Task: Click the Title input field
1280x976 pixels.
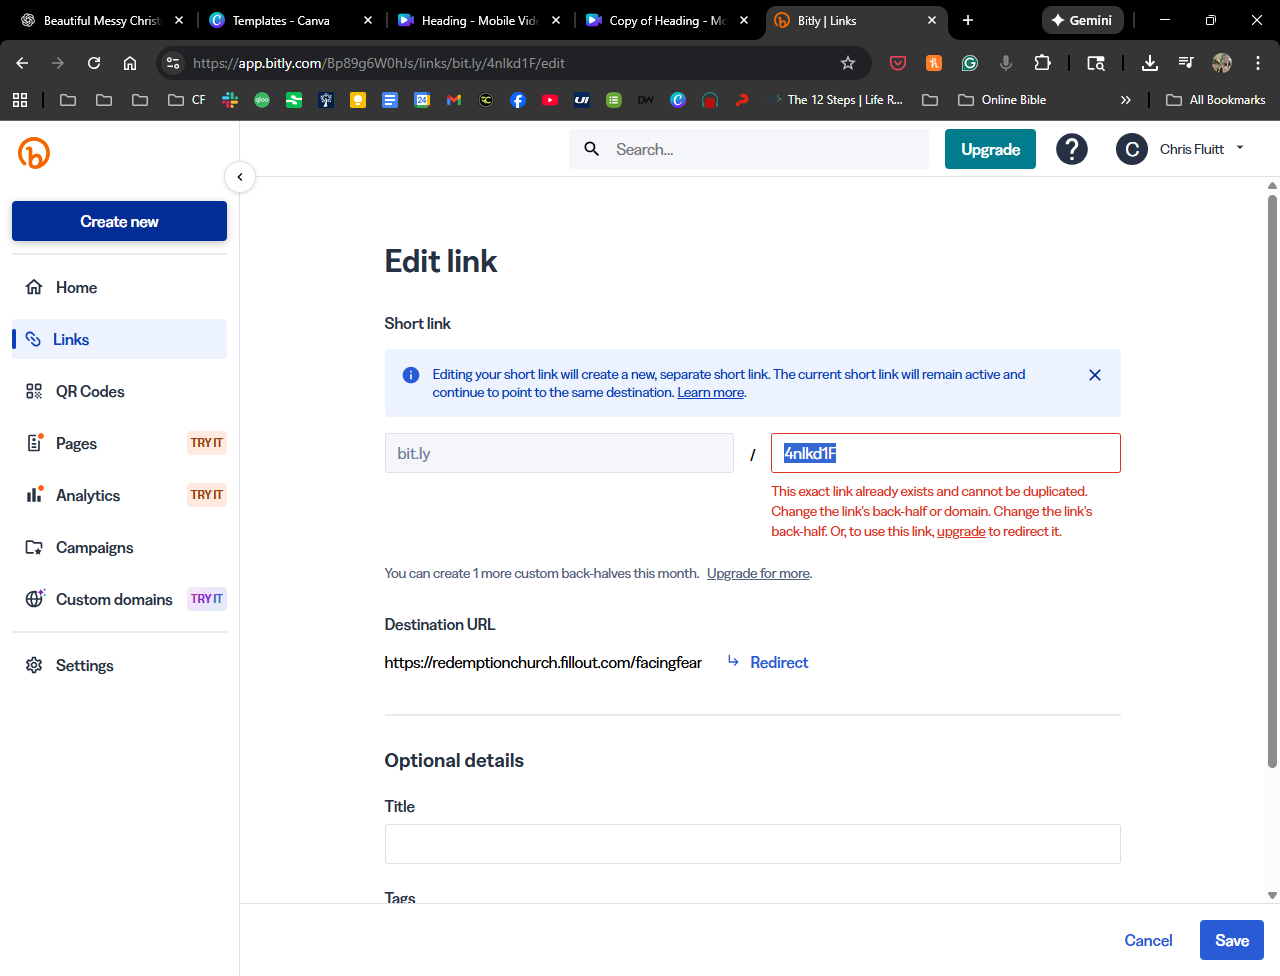Action: pos(752,844)
